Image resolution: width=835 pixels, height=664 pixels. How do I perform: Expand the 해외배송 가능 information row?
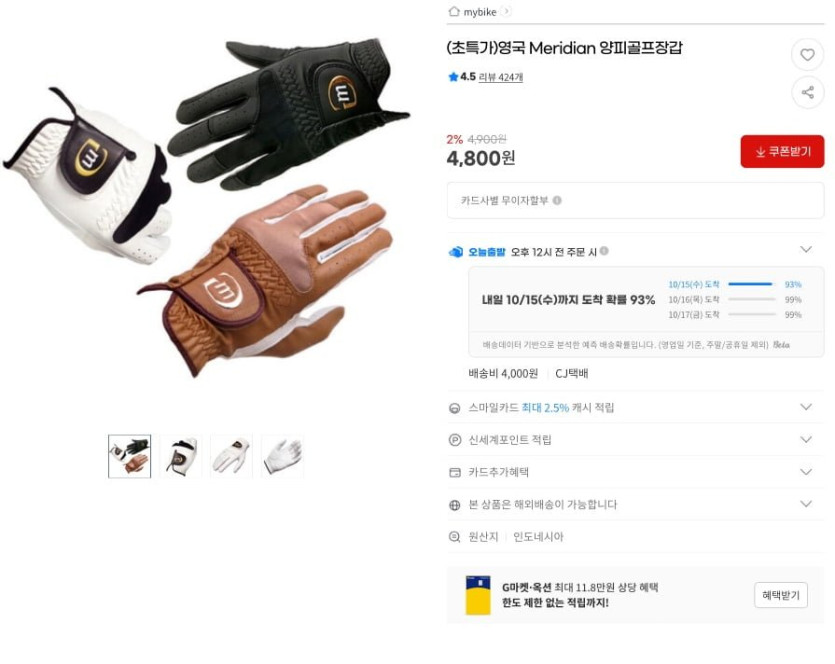point(806,504)
